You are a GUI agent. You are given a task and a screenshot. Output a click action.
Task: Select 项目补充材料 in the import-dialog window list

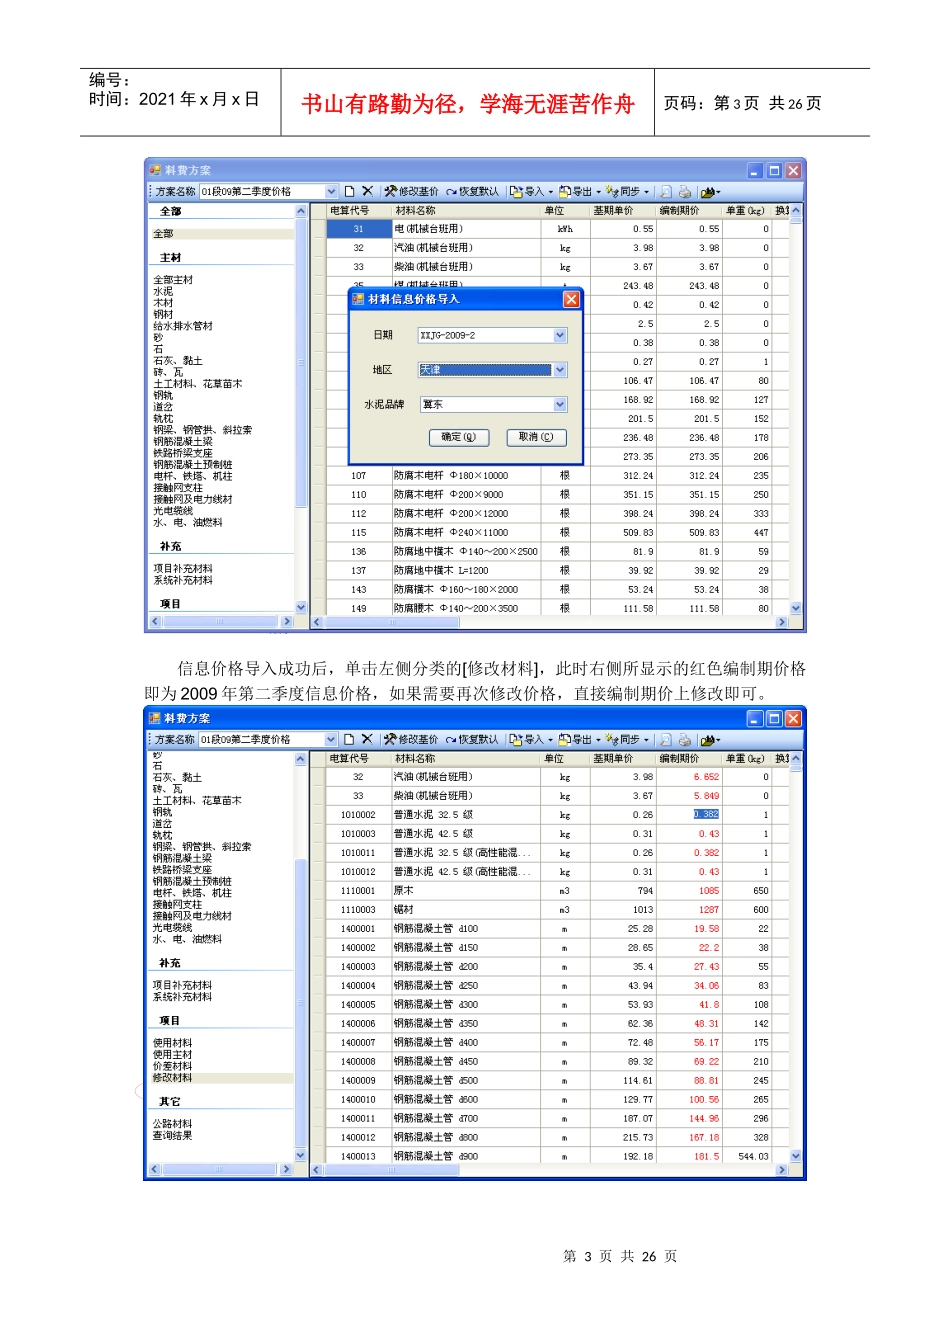pyautogui.click(x=183, y=568)
